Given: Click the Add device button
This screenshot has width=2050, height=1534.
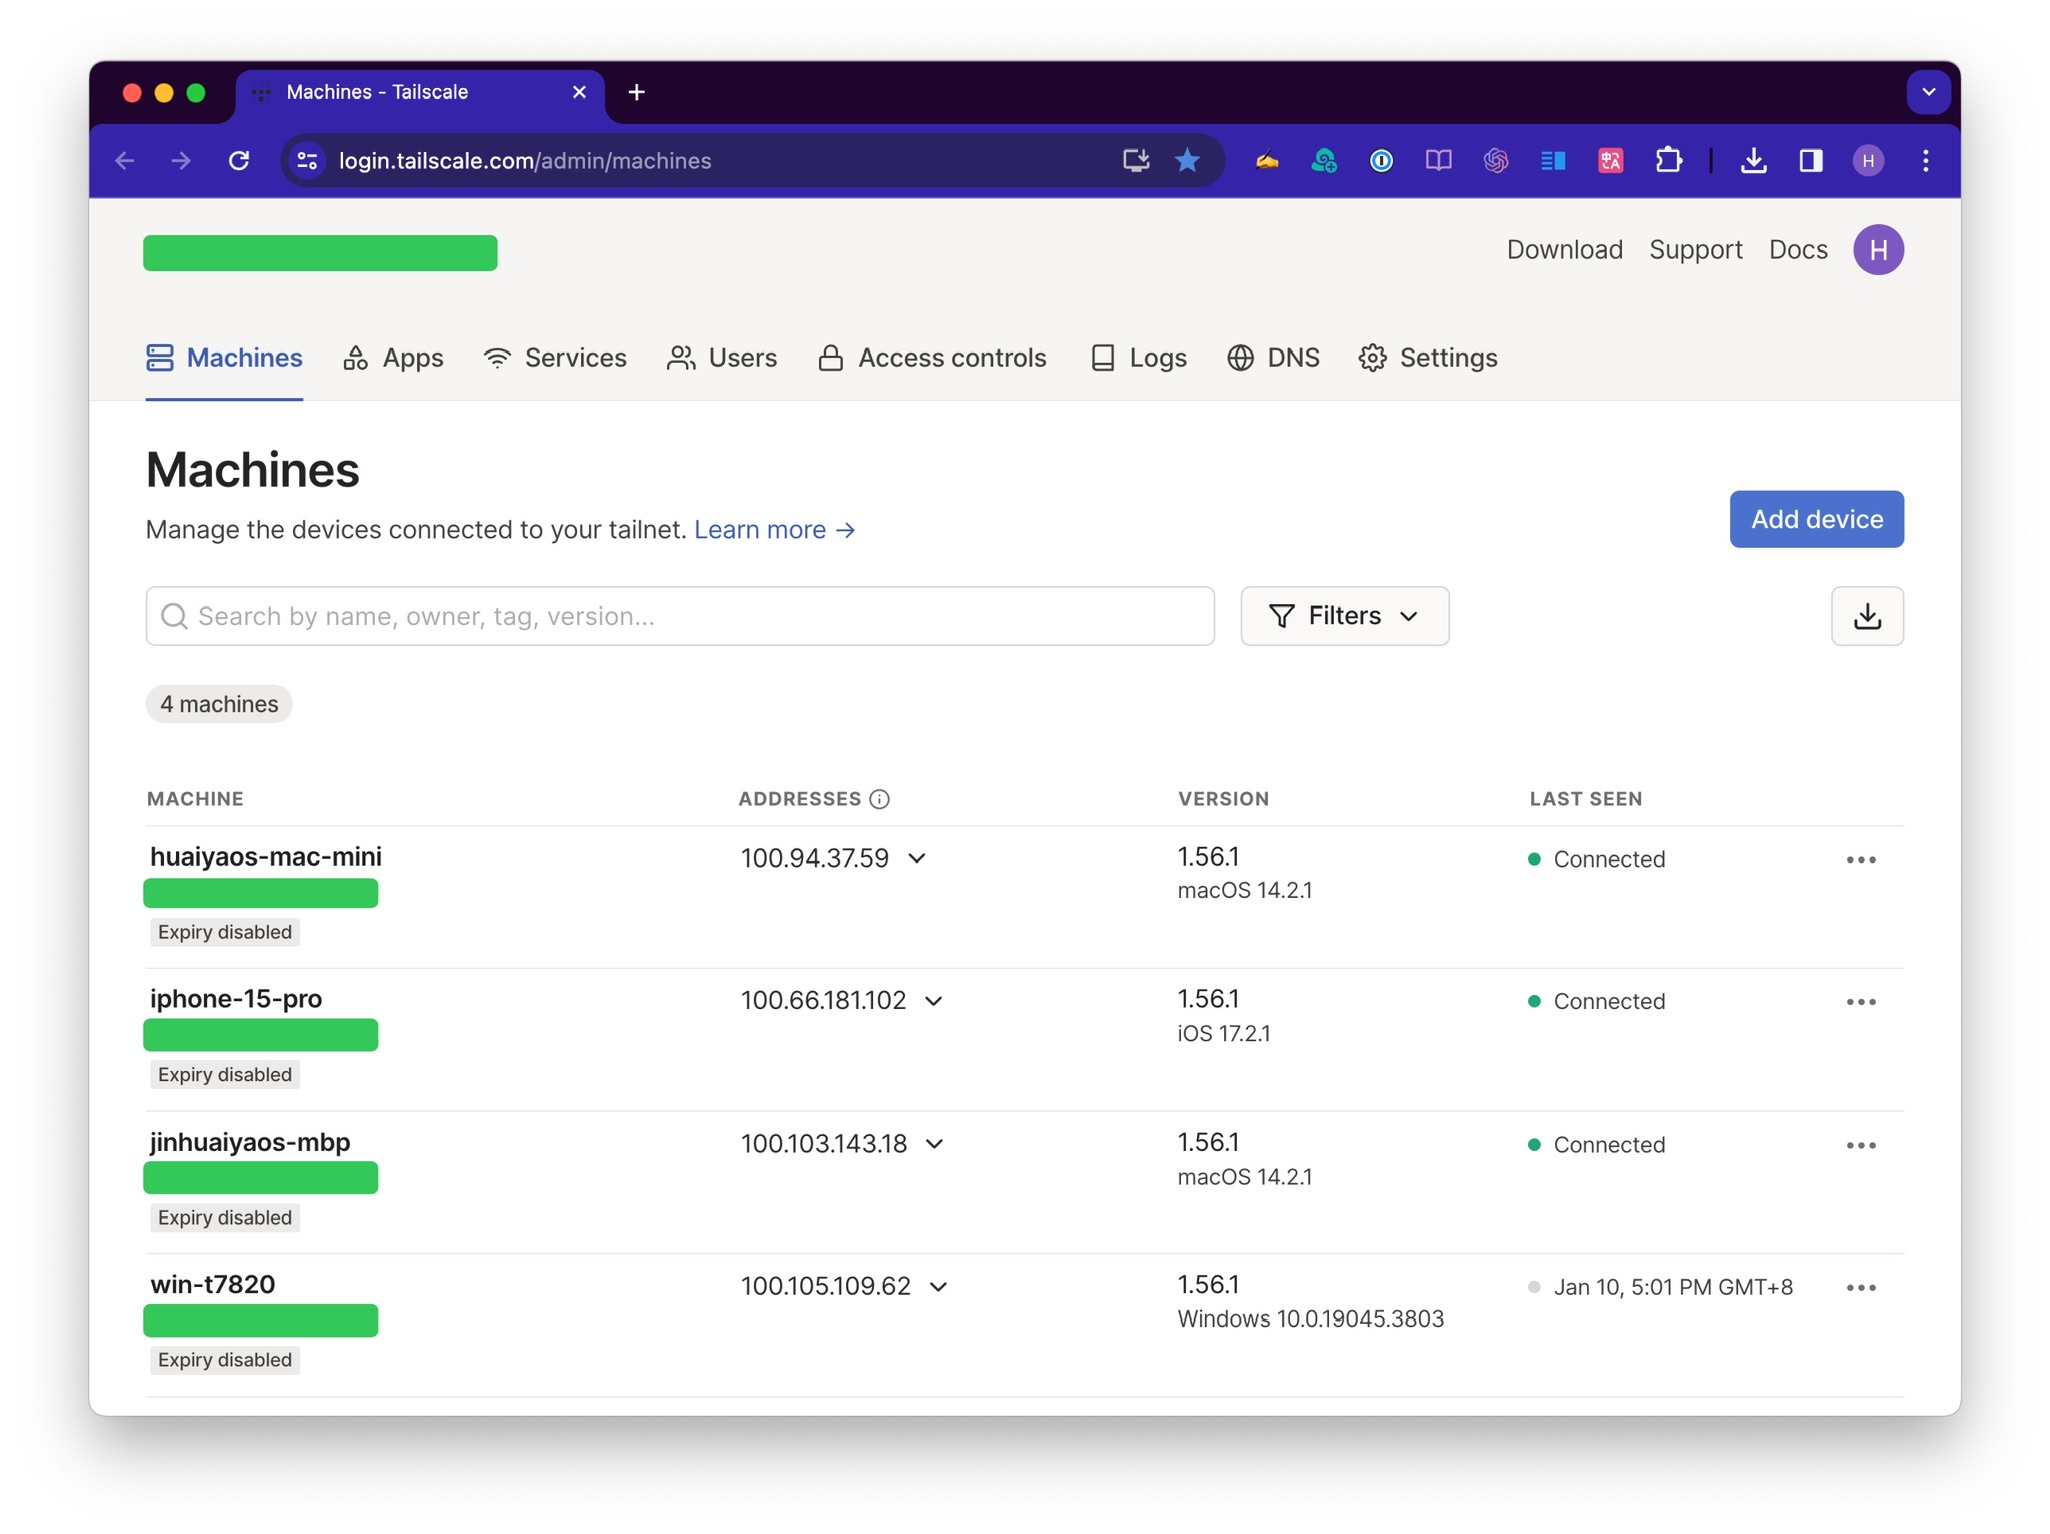Looking at the screenshot, I should pos(1816,519).
